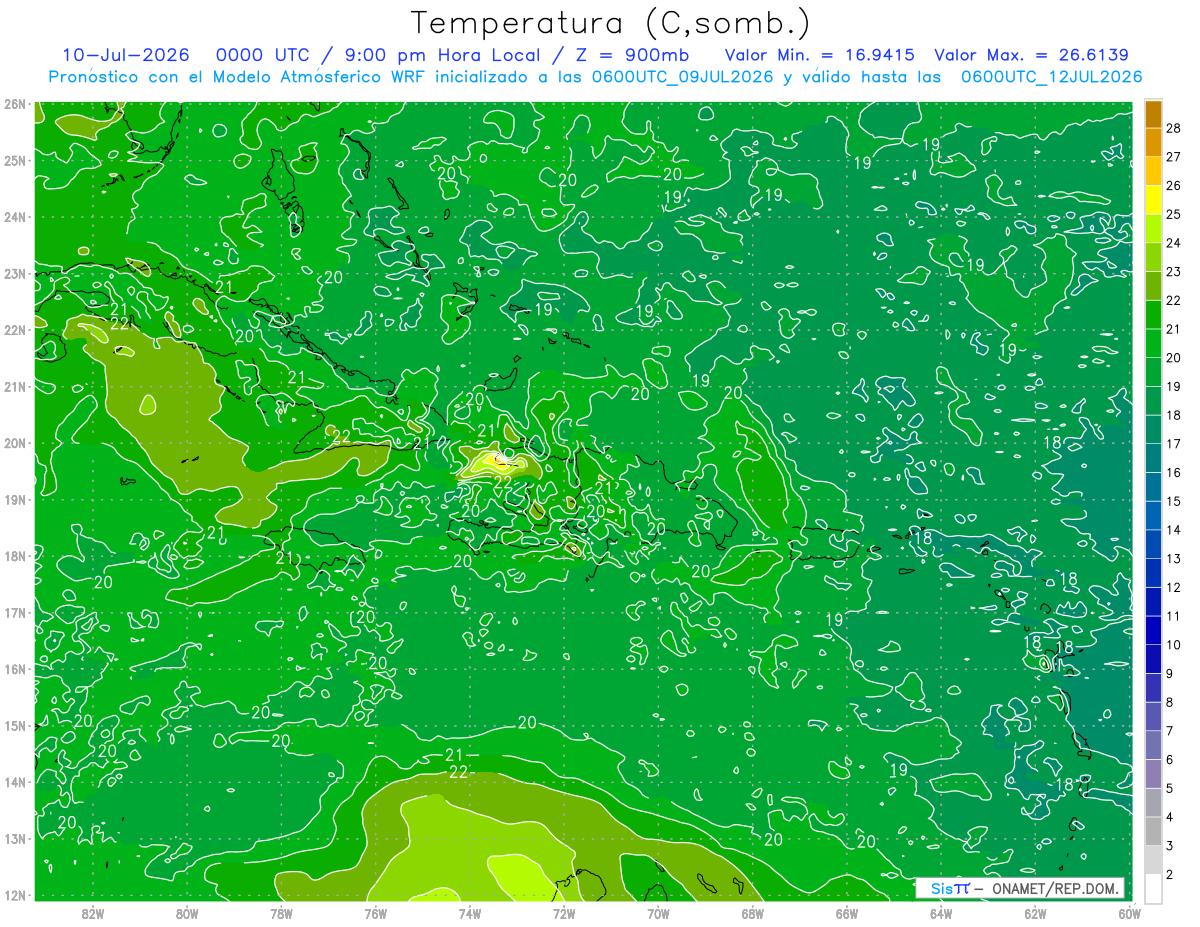Click 'Valor Max. = 26.6139' text
The height and width of the screenshot is (927, 1200).
(1032, 55)
